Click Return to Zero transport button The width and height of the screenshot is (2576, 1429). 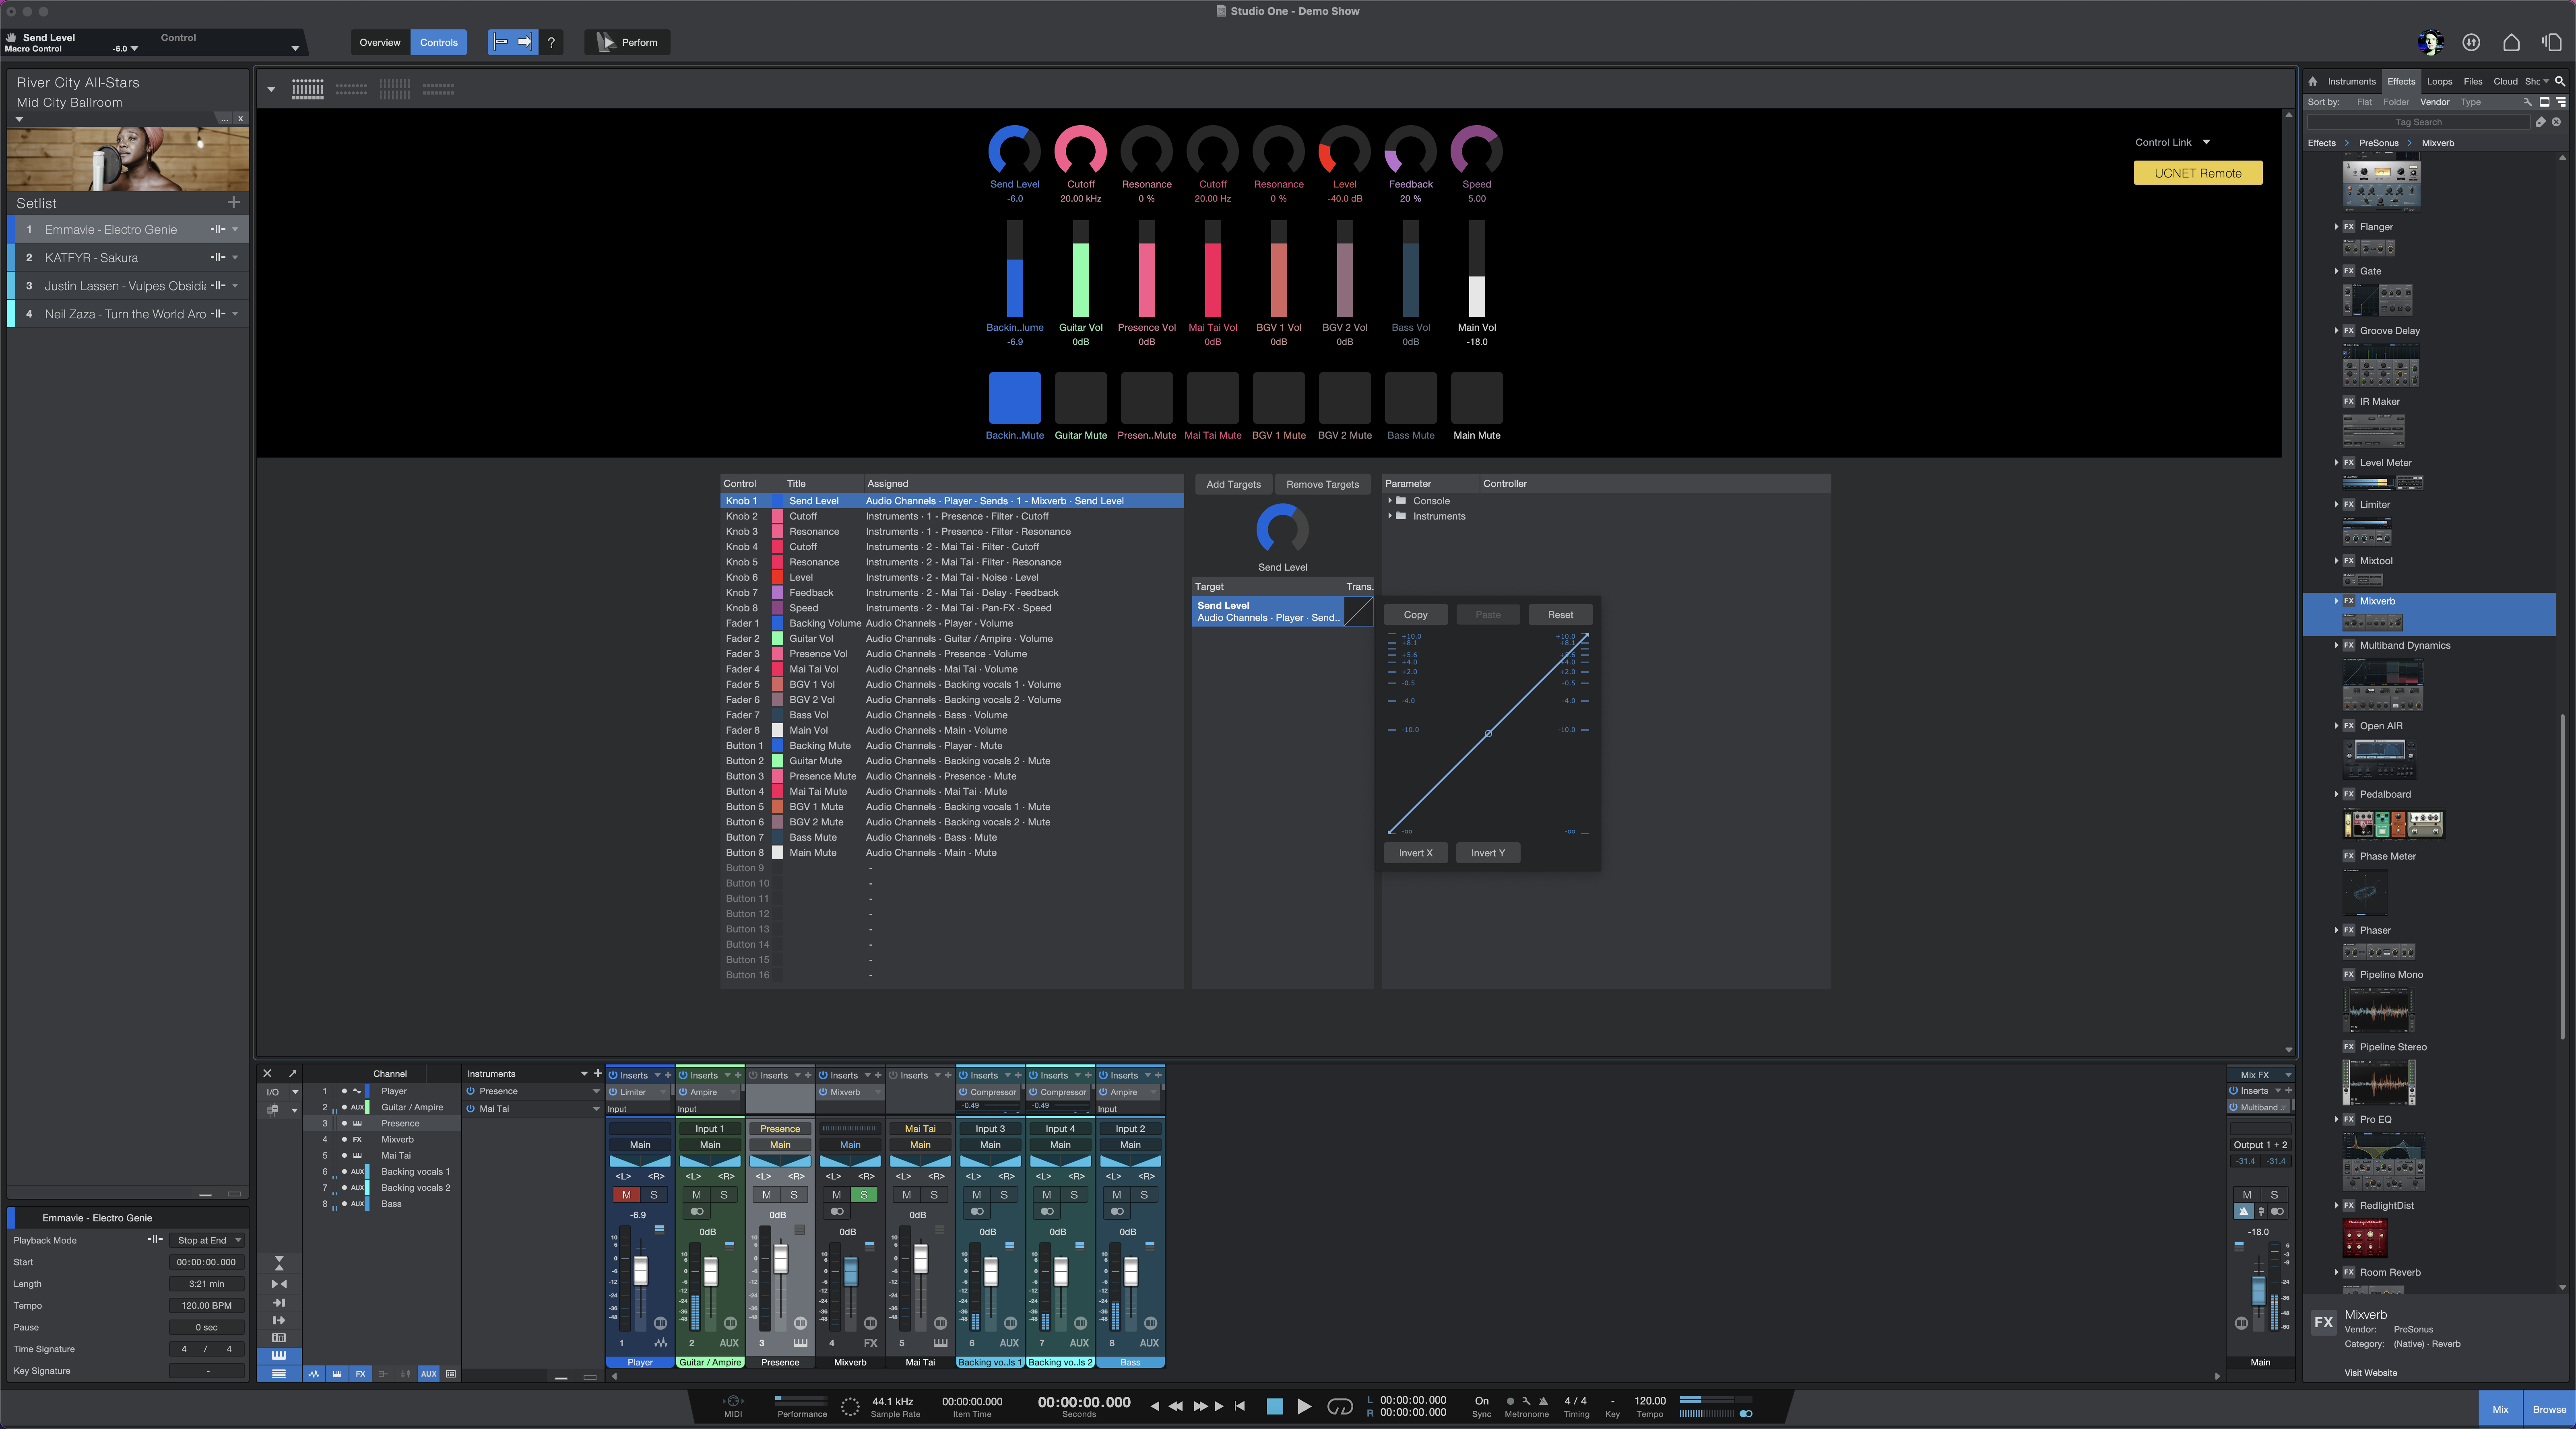(1240, 1406)
